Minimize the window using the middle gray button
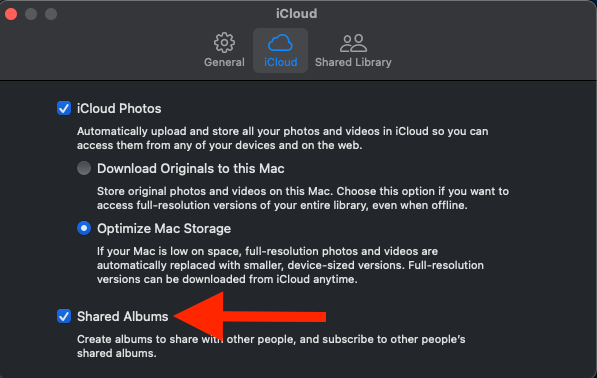 31,14
